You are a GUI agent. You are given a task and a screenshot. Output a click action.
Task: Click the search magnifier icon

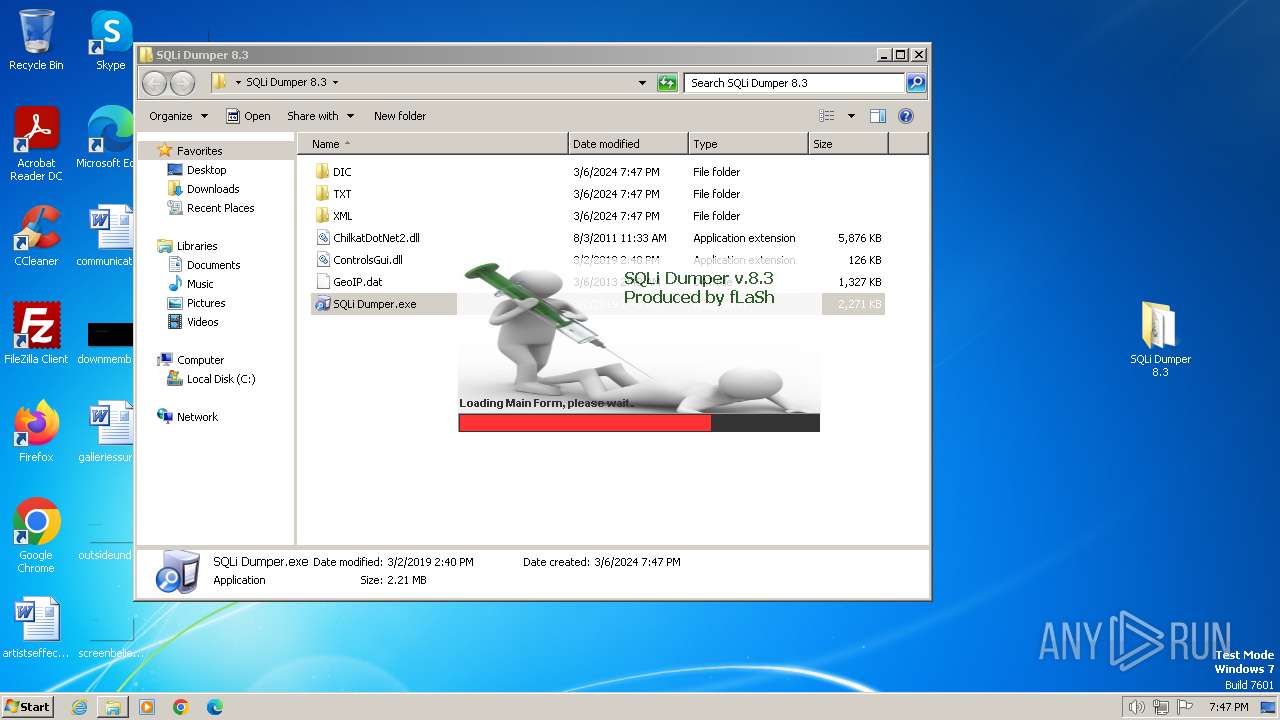[x=916, y=83]
